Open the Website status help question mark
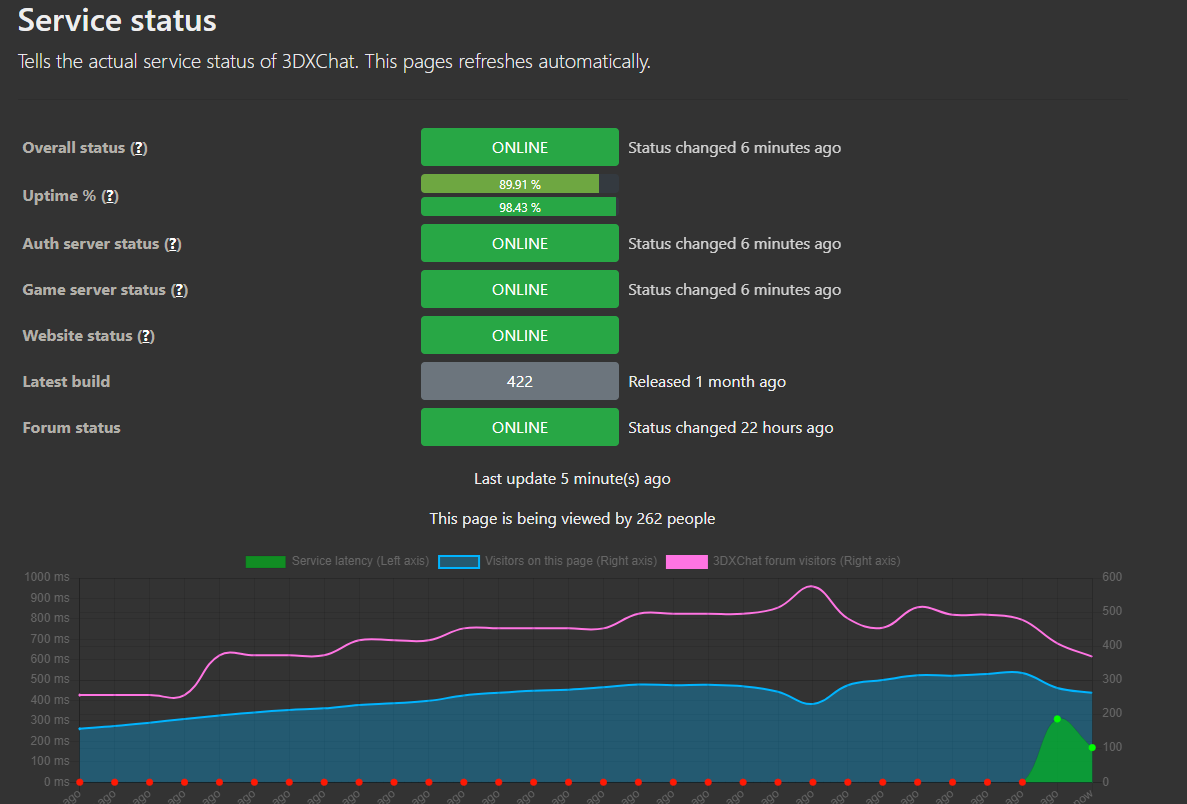Image resolution: width=1187 pixels, height=804 pixels. (x=146, y=336)
